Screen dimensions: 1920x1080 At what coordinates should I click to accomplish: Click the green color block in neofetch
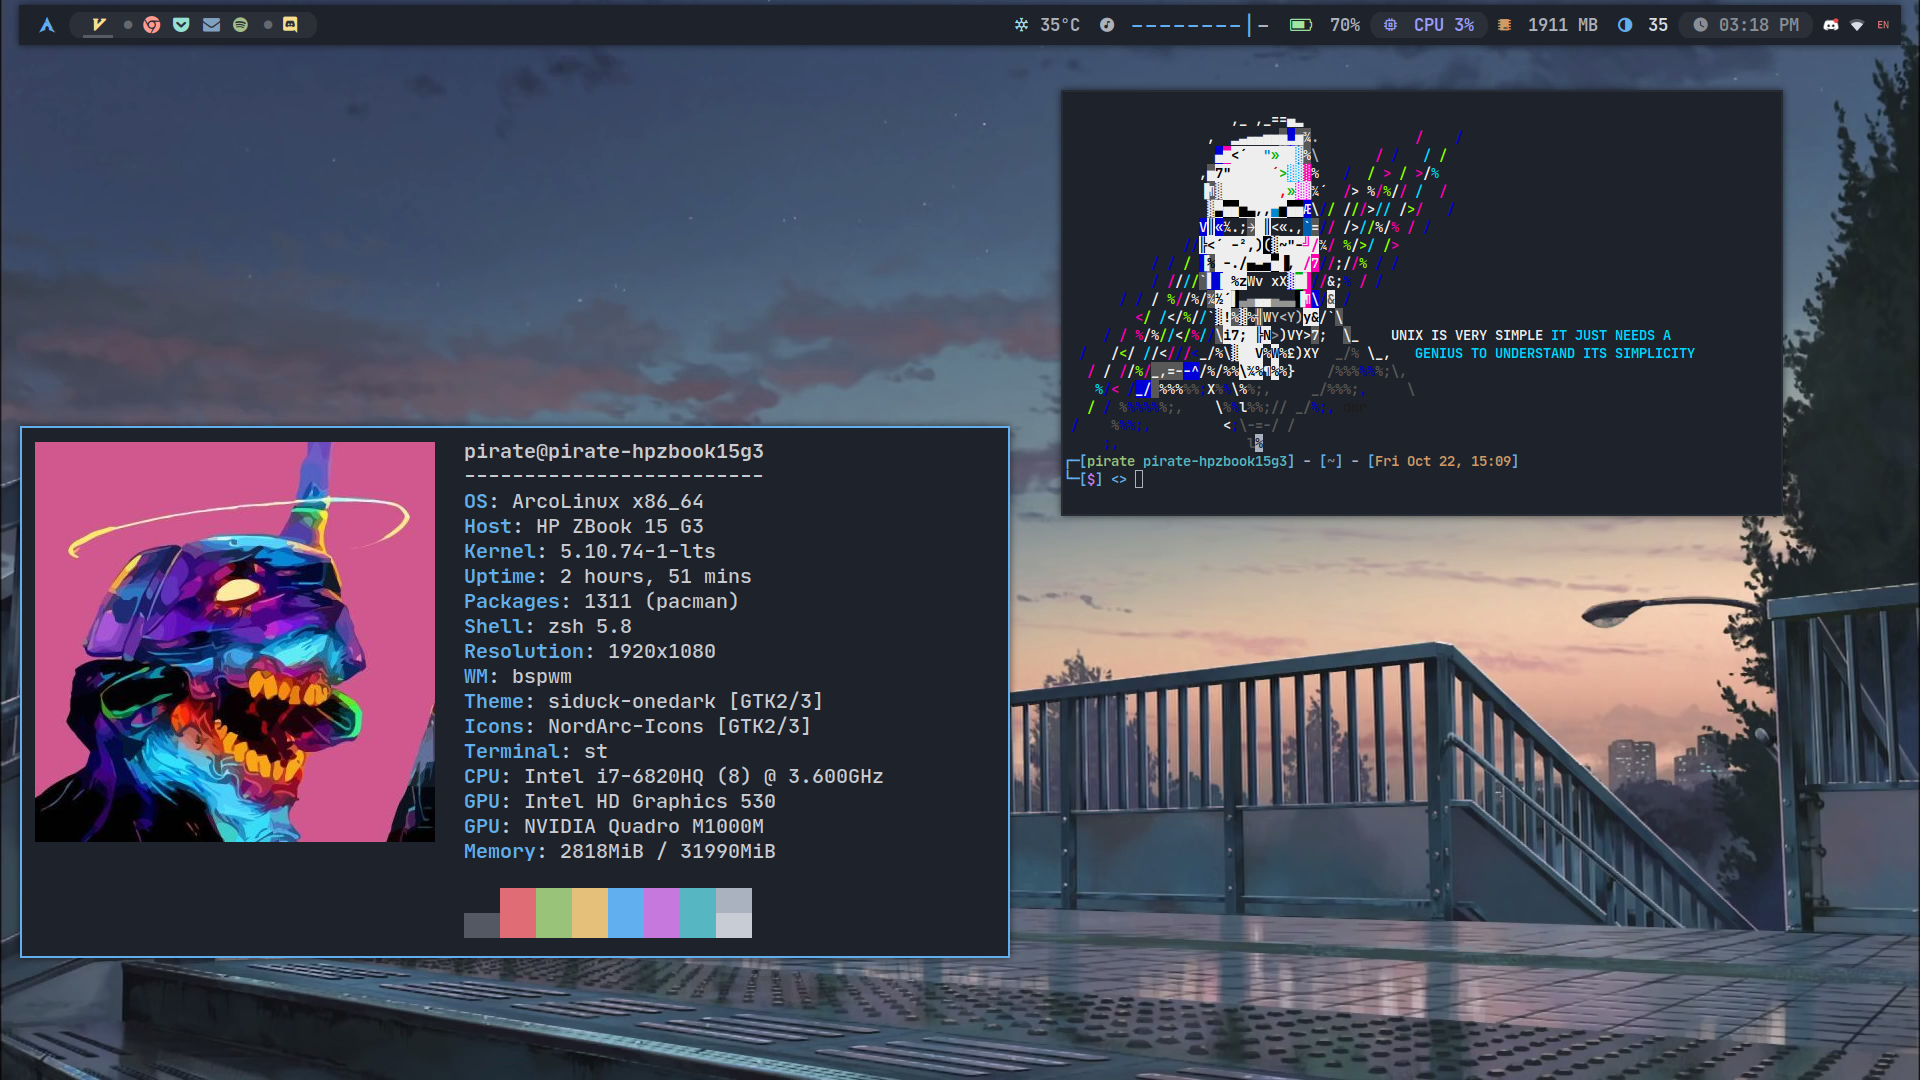pos(554,913)
